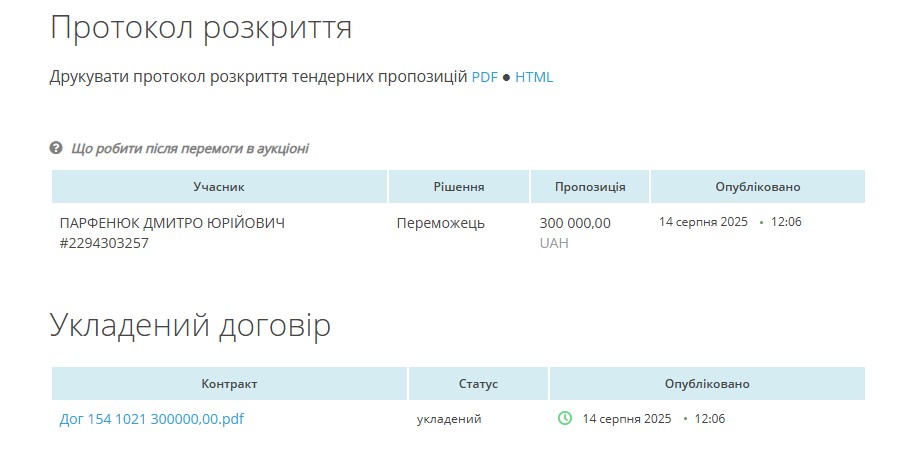Click participant name ПАРФЕНЮК ДМИТРО ЮРІЙОВИЧ

click(x=172, y=223)
